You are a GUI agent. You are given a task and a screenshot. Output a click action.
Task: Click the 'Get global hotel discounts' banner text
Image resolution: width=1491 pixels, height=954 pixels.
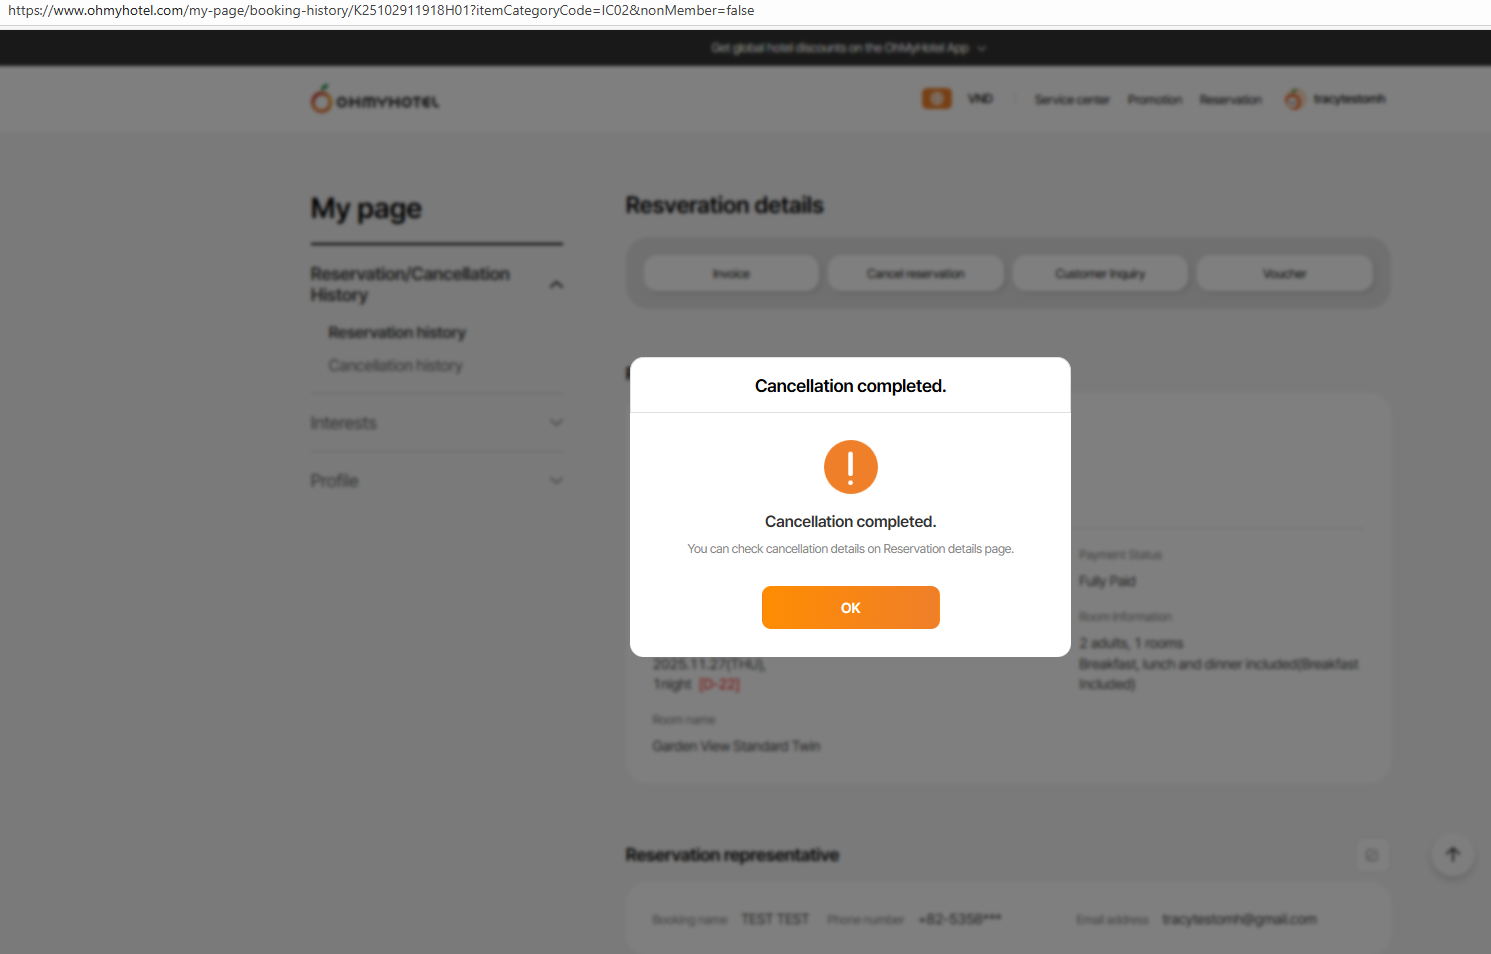(840, 48)
